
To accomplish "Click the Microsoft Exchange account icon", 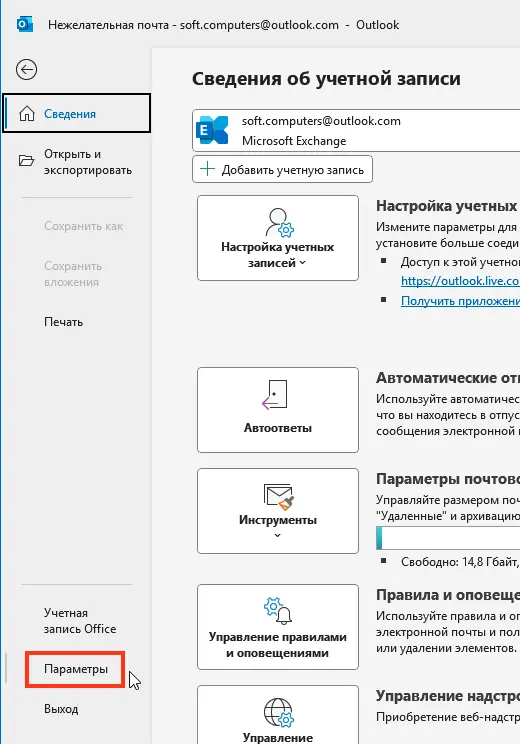I will click(212, 130).
